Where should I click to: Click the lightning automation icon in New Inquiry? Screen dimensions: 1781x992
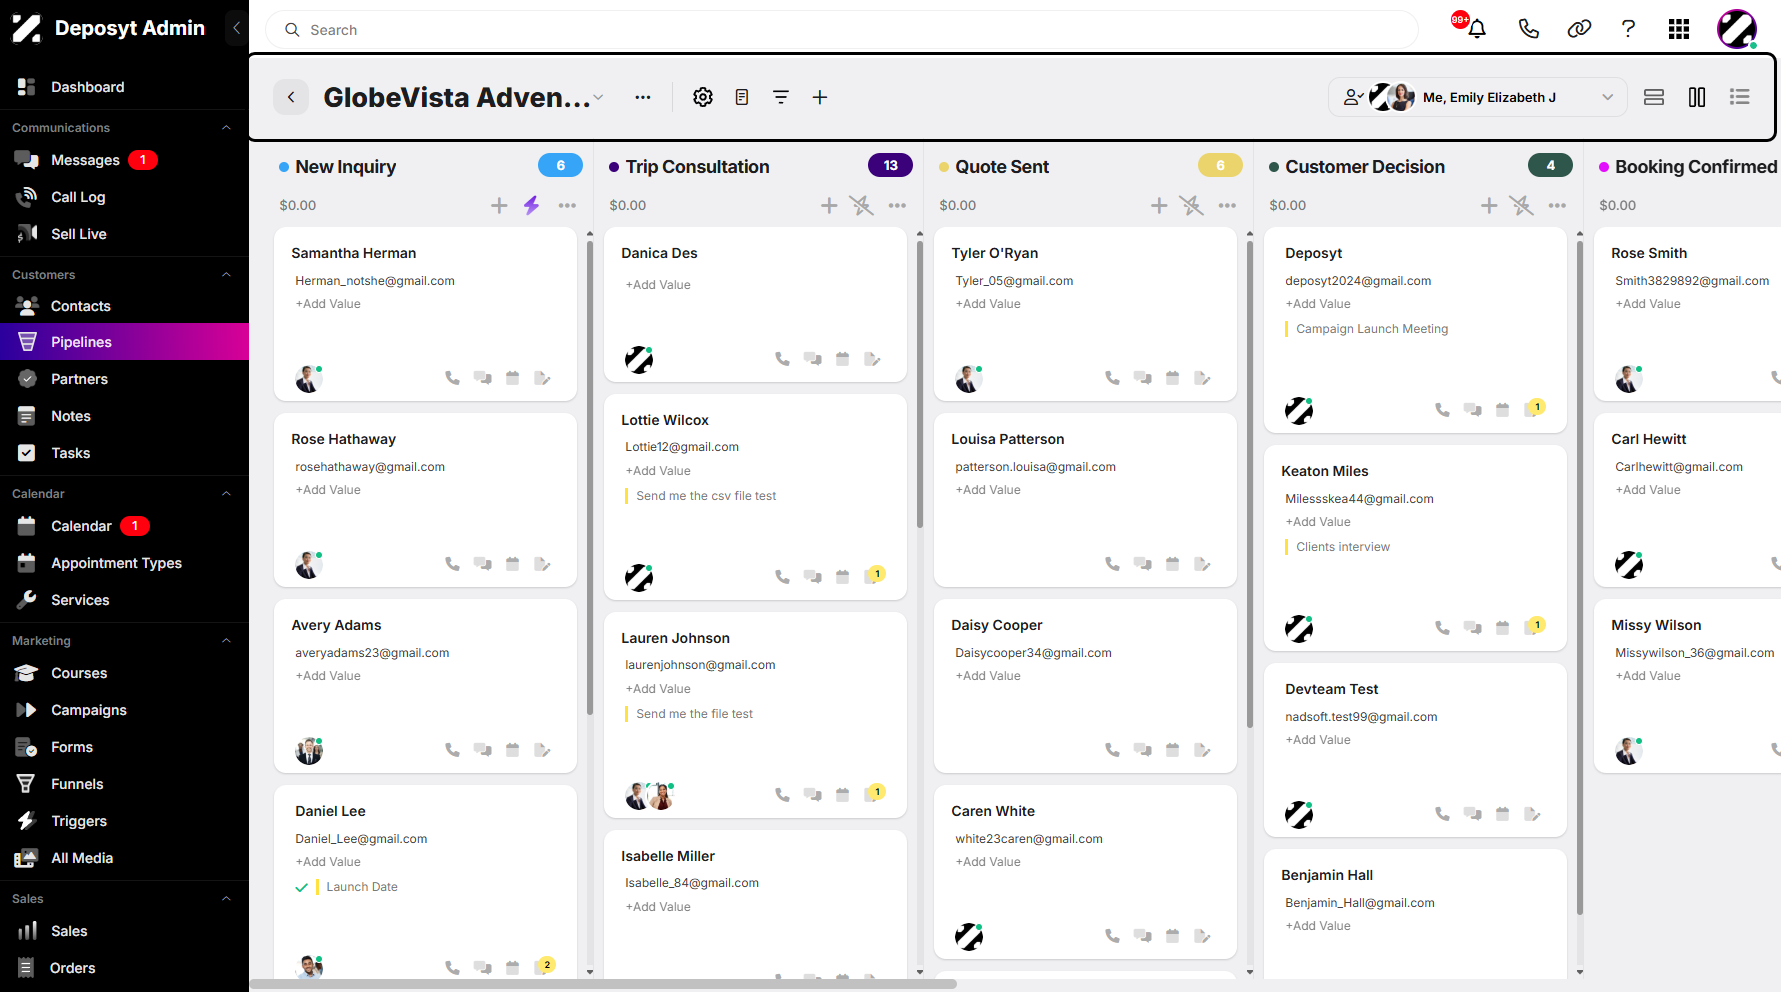coord(531,205)
